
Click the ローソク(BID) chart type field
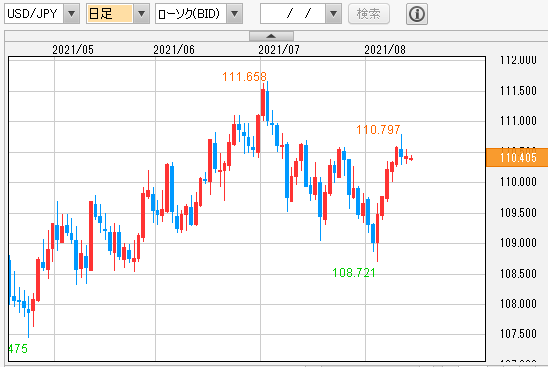click(191, 14)
